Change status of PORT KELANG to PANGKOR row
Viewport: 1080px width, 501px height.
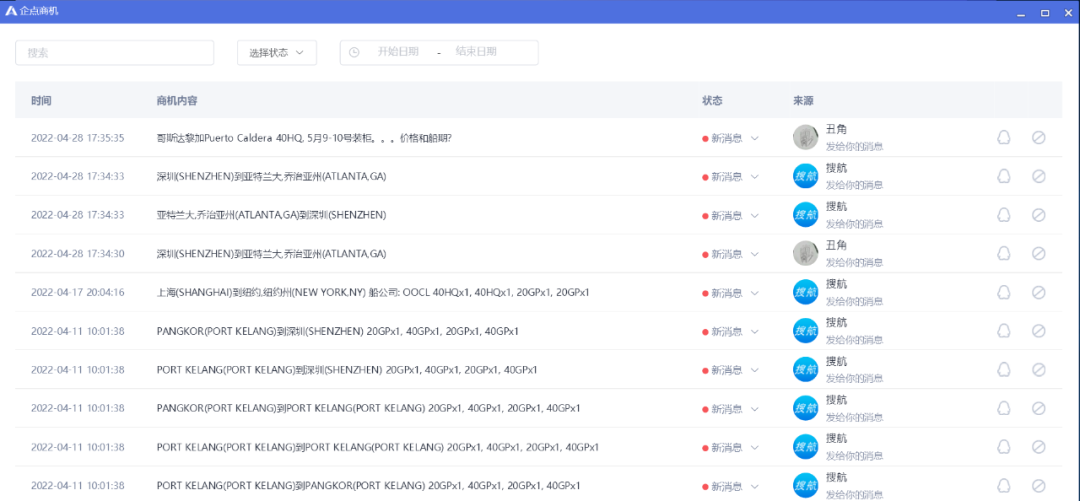pos(754,485)
